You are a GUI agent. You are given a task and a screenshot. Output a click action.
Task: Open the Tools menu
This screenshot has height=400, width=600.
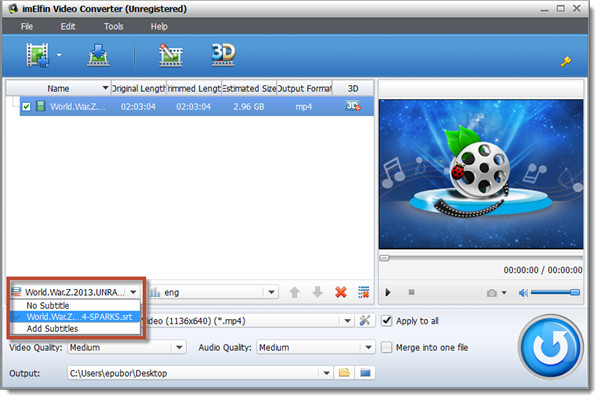pos(114,26)
